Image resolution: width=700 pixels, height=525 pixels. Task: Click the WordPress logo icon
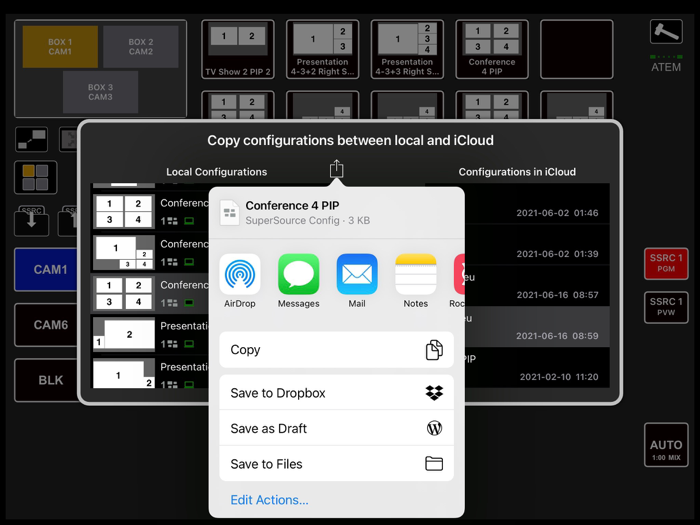[434, 428]
